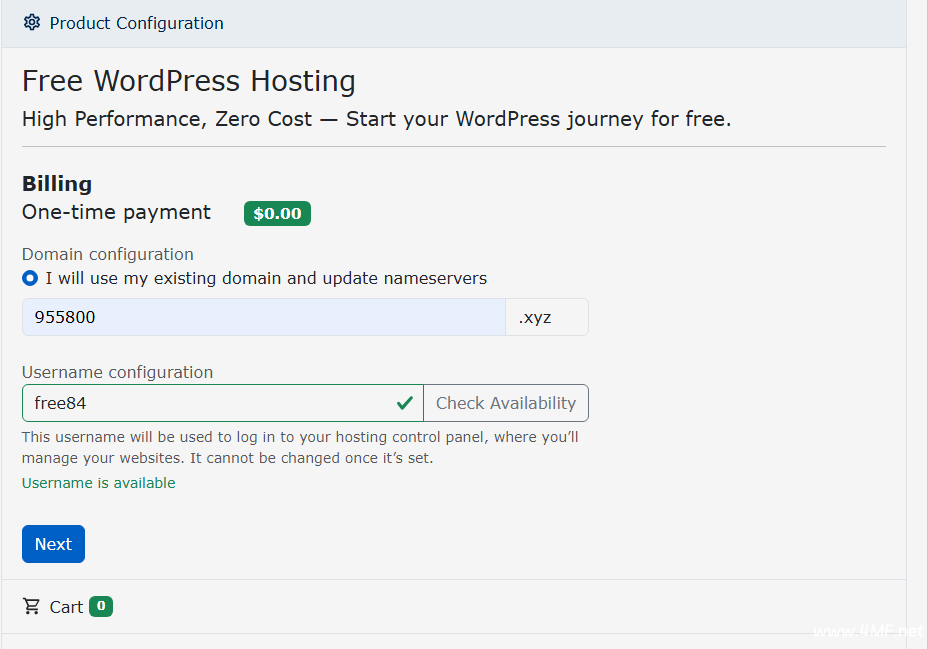Select the existing domain radio button

[x=30, y=278]
